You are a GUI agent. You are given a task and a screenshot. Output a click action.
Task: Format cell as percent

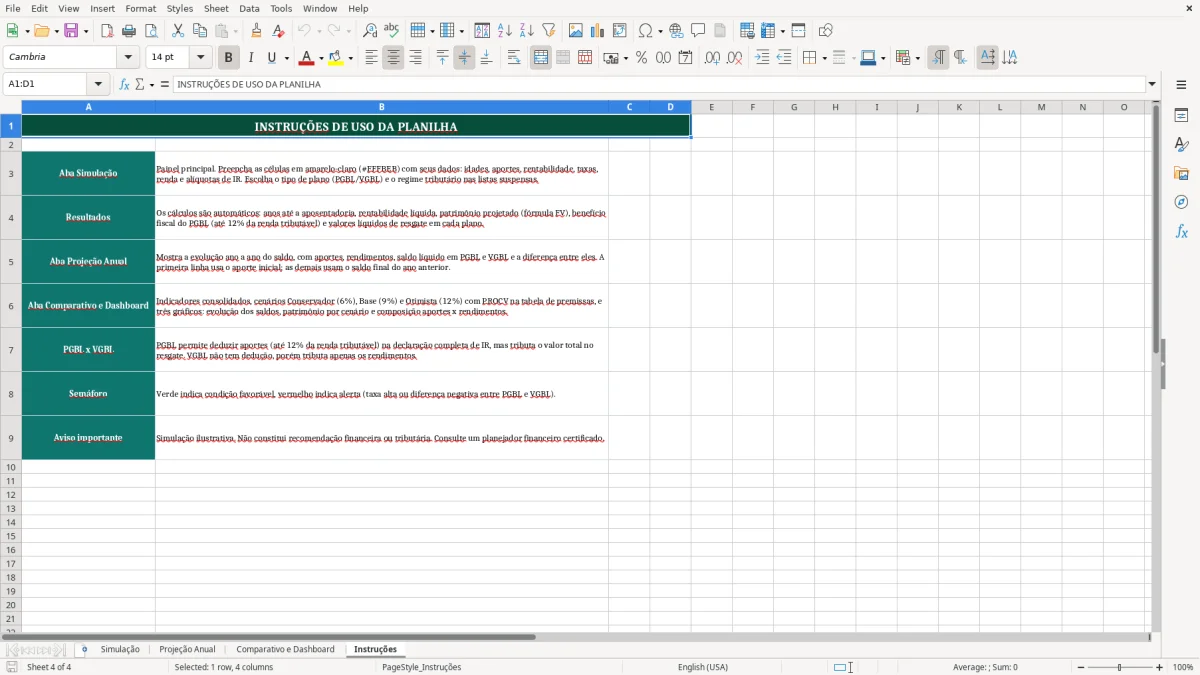[642, 58]
